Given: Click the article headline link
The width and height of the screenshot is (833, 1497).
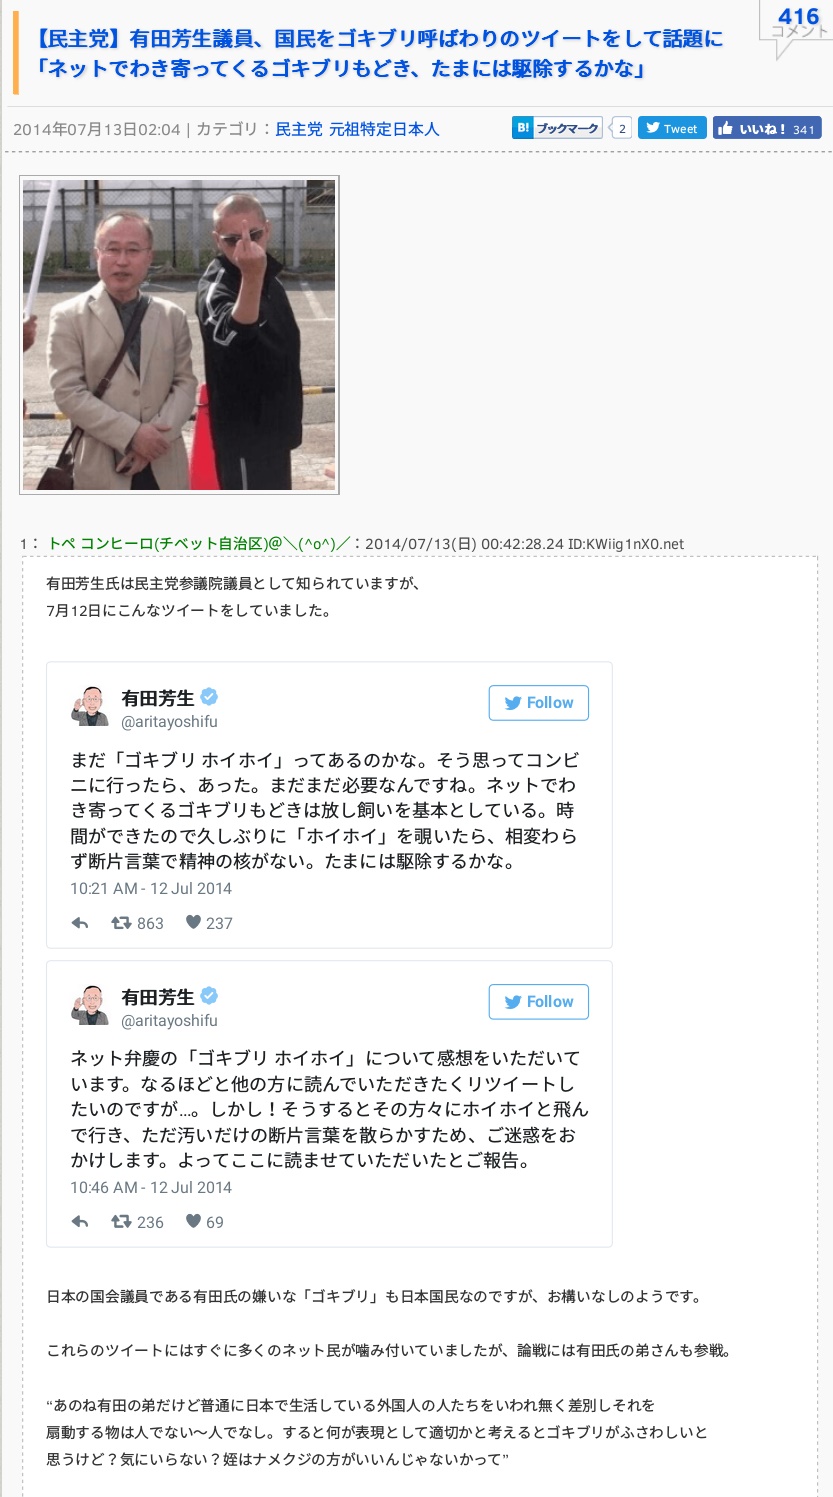Looking at the screenshot, I should [x=379, y=54].
